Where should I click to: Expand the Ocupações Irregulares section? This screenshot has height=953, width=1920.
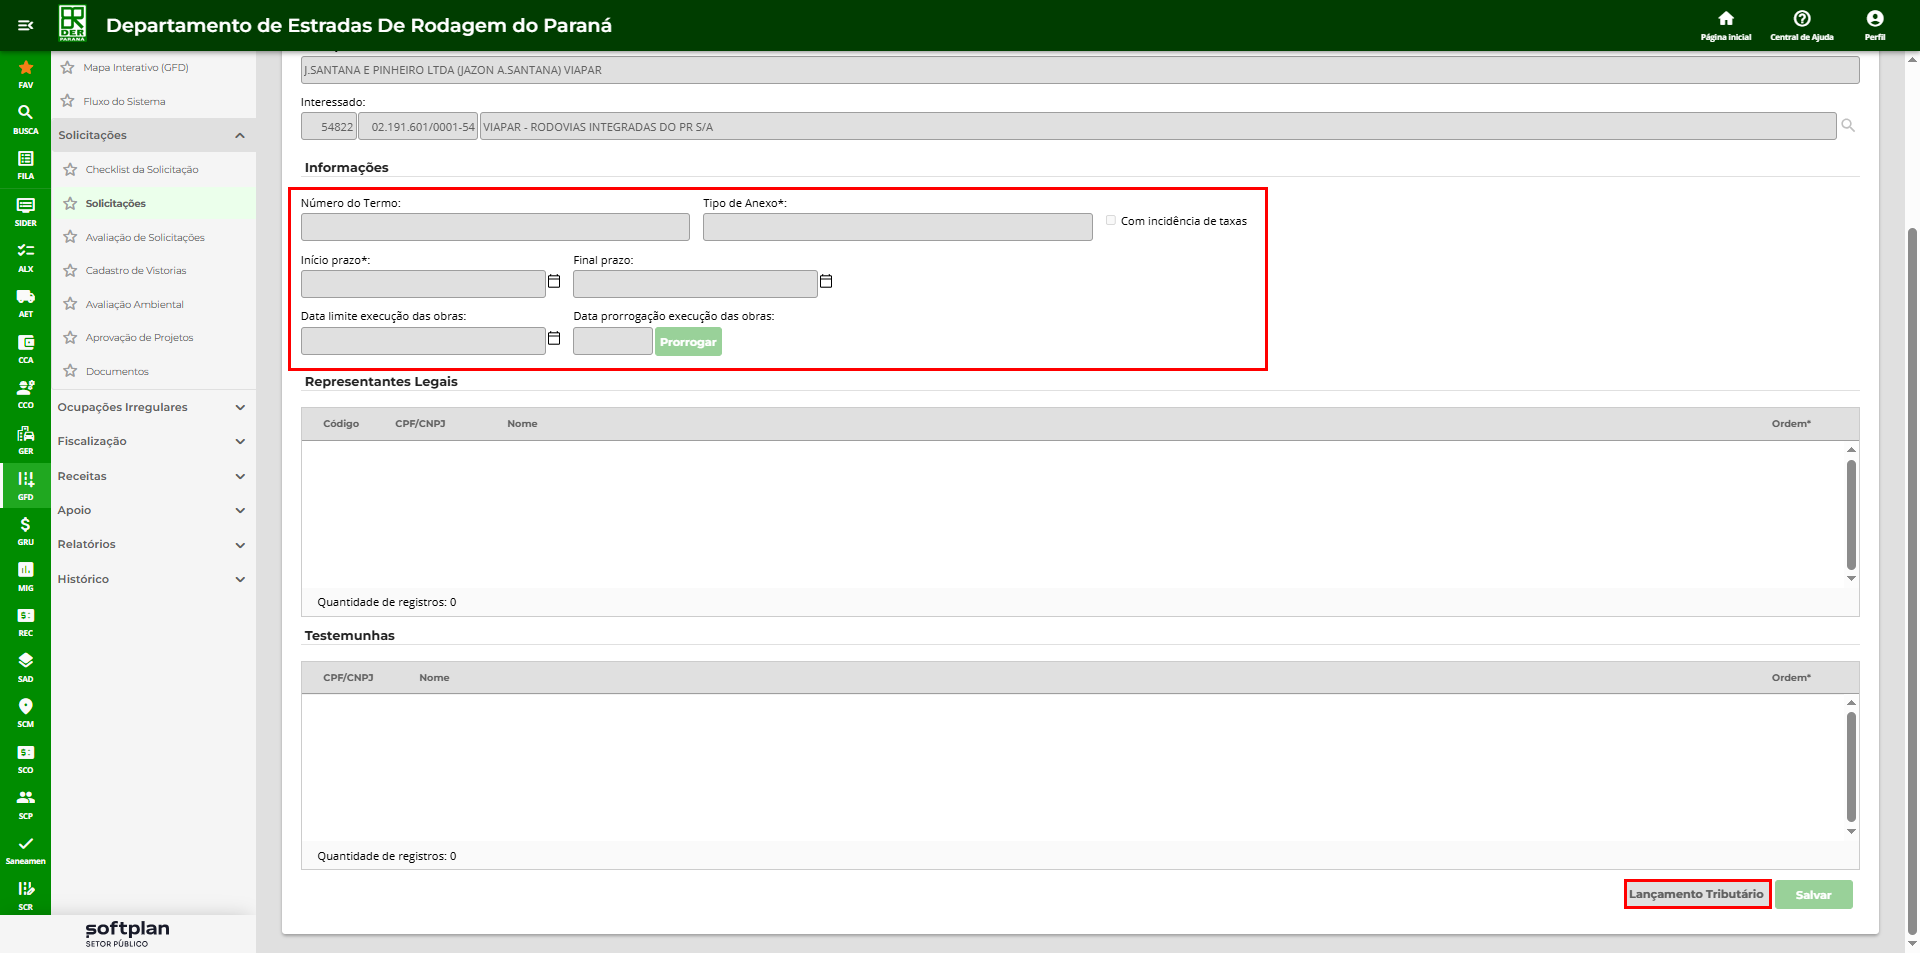tap(150, 408)
